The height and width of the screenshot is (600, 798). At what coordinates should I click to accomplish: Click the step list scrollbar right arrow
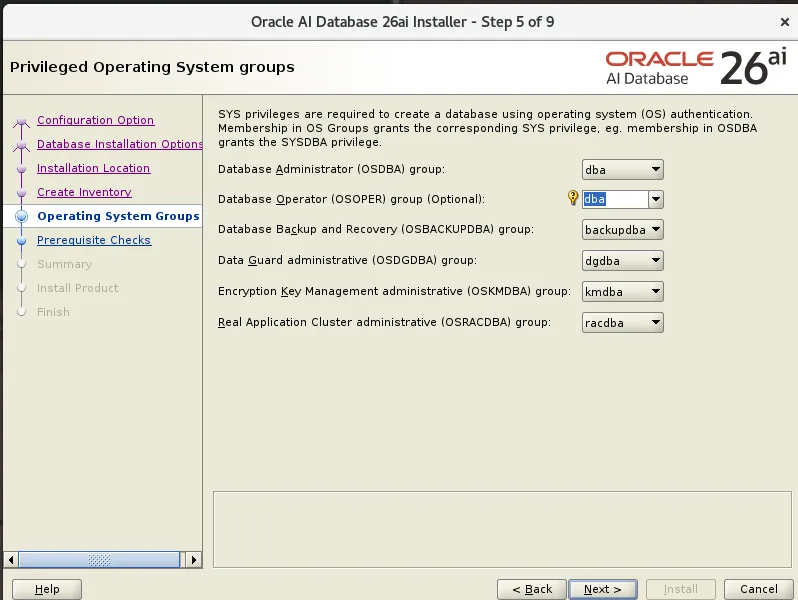point(193,560)
